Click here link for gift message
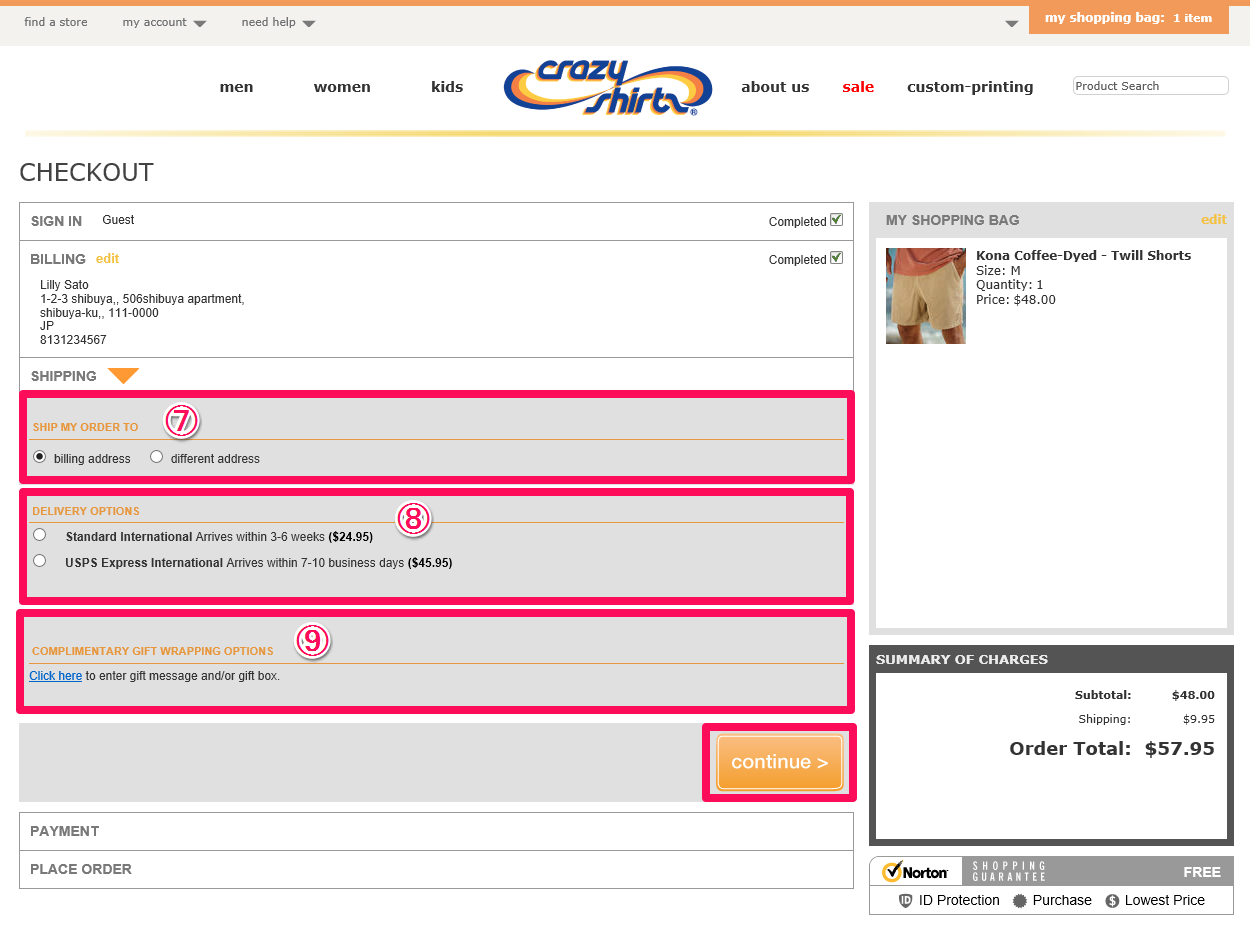Screen dimensions: 1250x925 click(x=55, y=676)
